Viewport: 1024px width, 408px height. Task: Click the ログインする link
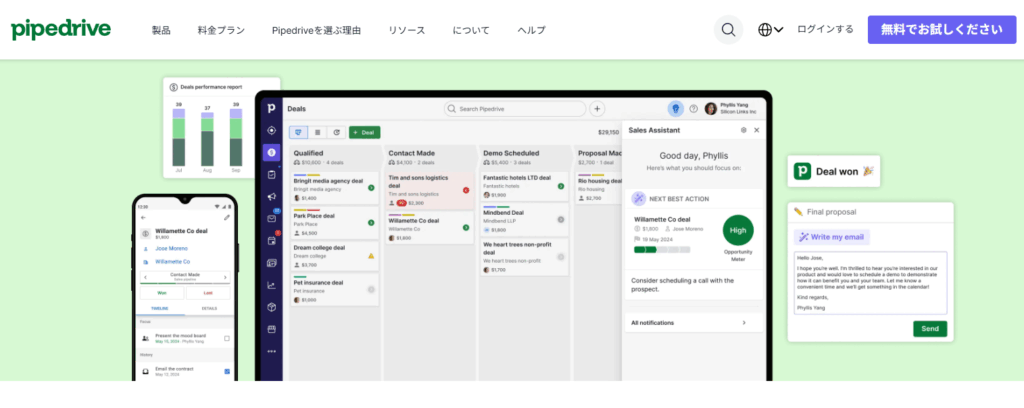click(825, 30)
